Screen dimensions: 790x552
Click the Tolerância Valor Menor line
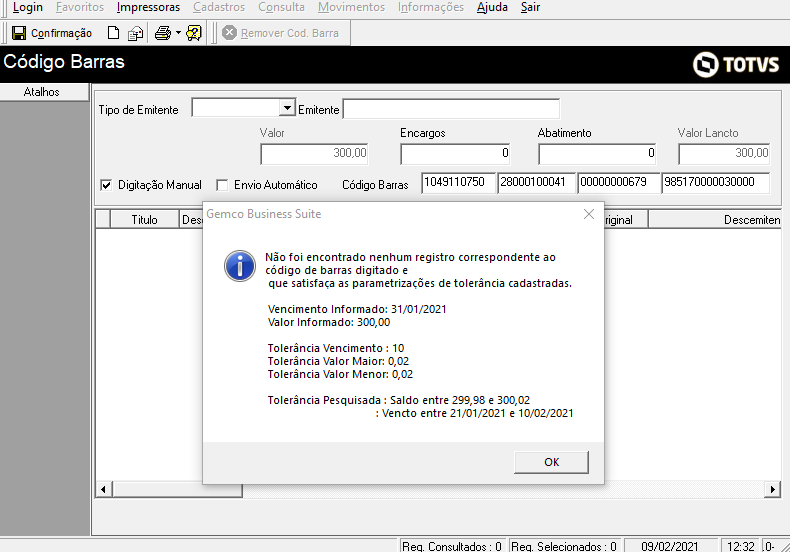(340, 374)
